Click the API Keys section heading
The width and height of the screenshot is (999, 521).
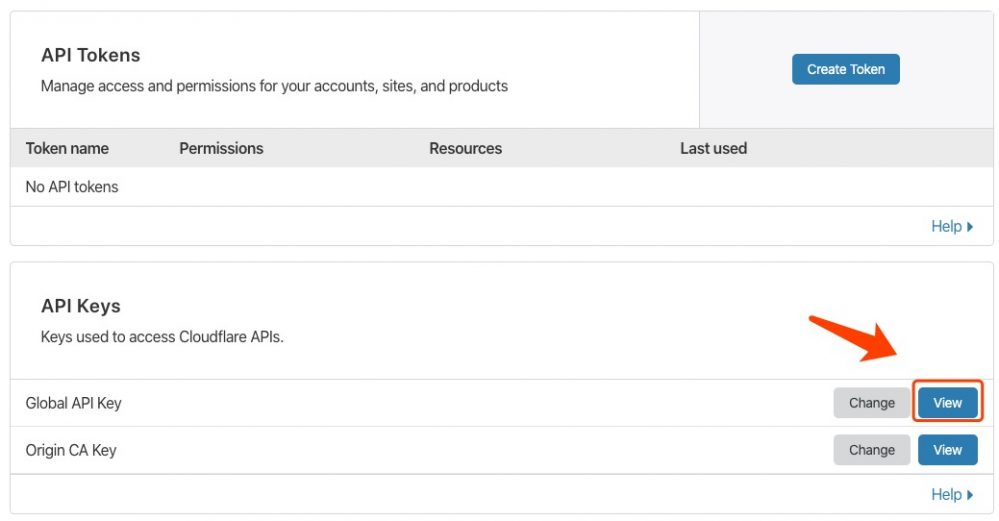click(x=80, y=306)
